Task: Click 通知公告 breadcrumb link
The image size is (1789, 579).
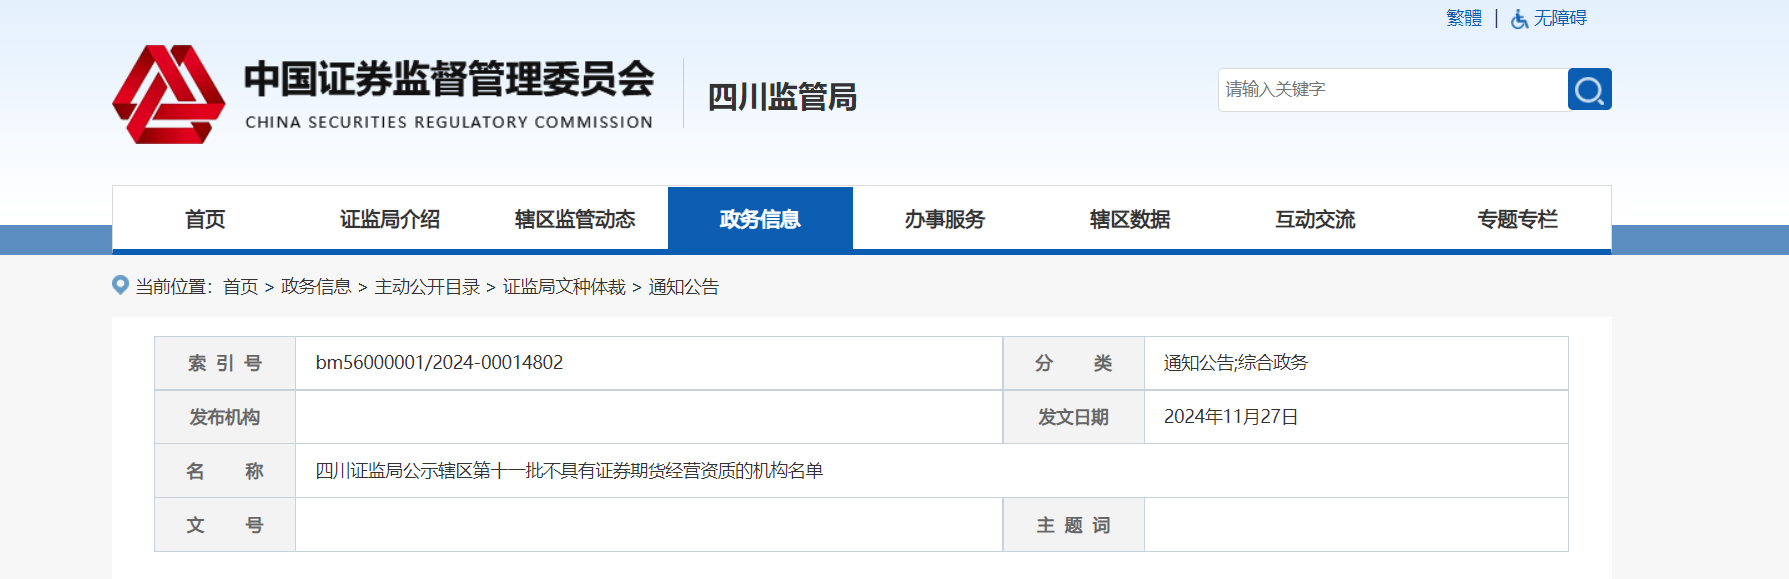Action: (684, 287)
